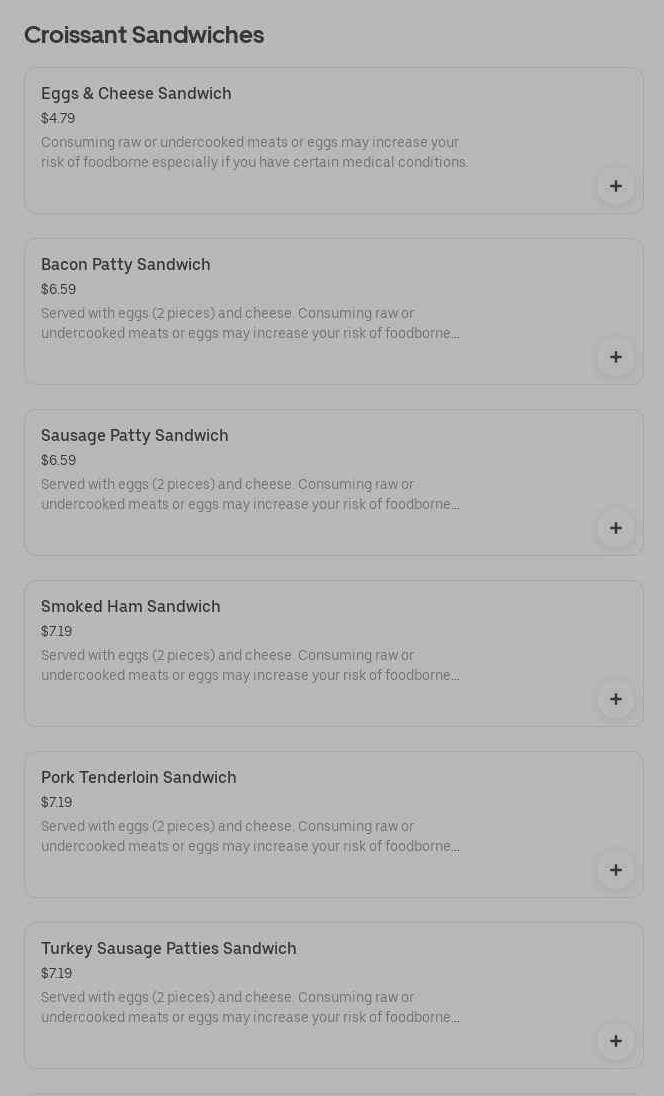Screen dimensions: 664x1096
Task: Click the $4.79 price of Eggs & Cheese
Action: coord(58,118)
